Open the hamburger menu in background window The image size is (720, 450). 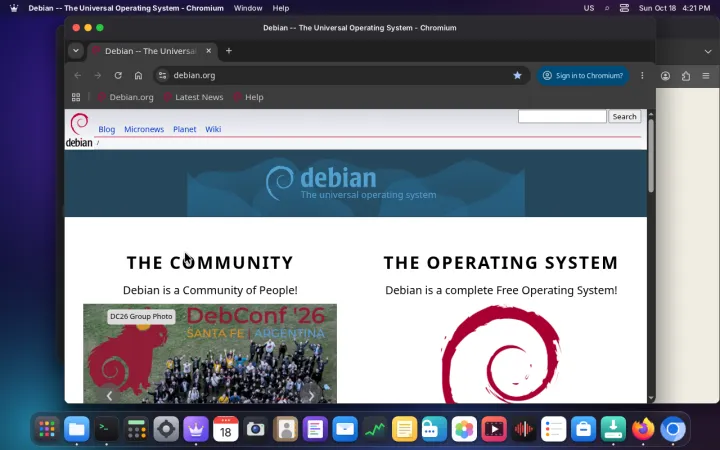(x=706, y=76)
